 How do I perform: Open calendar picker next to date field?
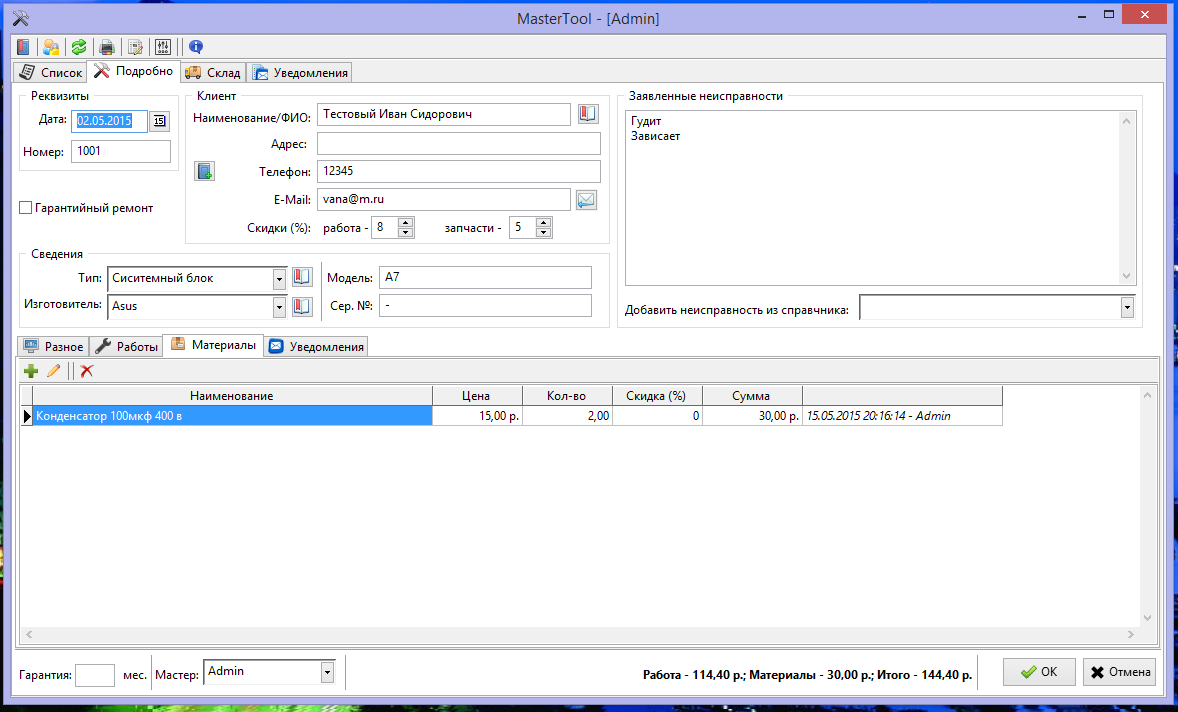coord(159,121)
